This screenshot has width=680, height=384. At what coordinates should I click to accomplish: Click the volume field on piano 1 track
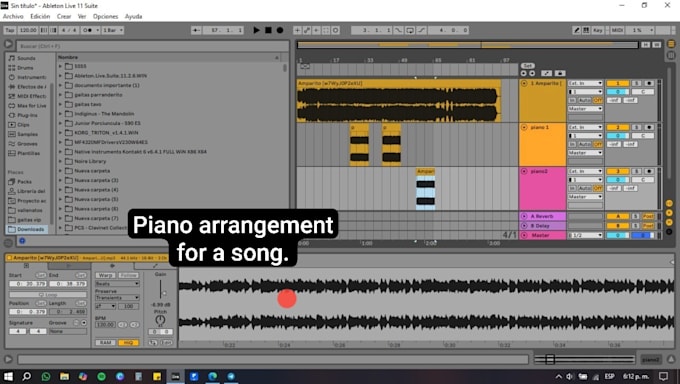(618, 136)
